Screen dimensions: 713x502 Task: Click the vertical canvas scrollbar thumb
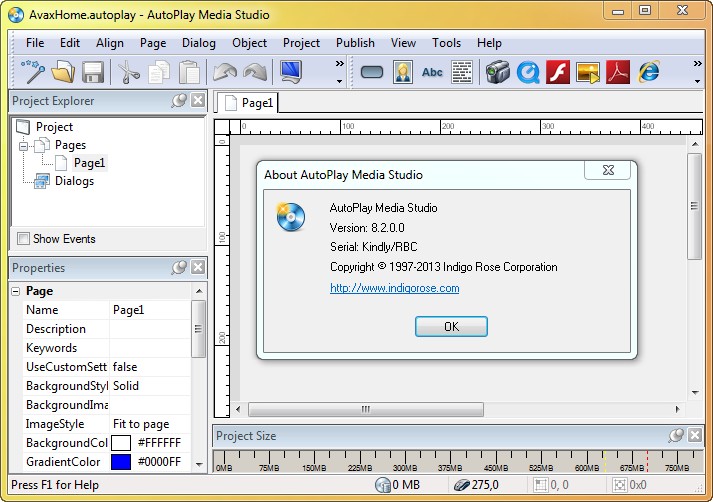point(694,206)
